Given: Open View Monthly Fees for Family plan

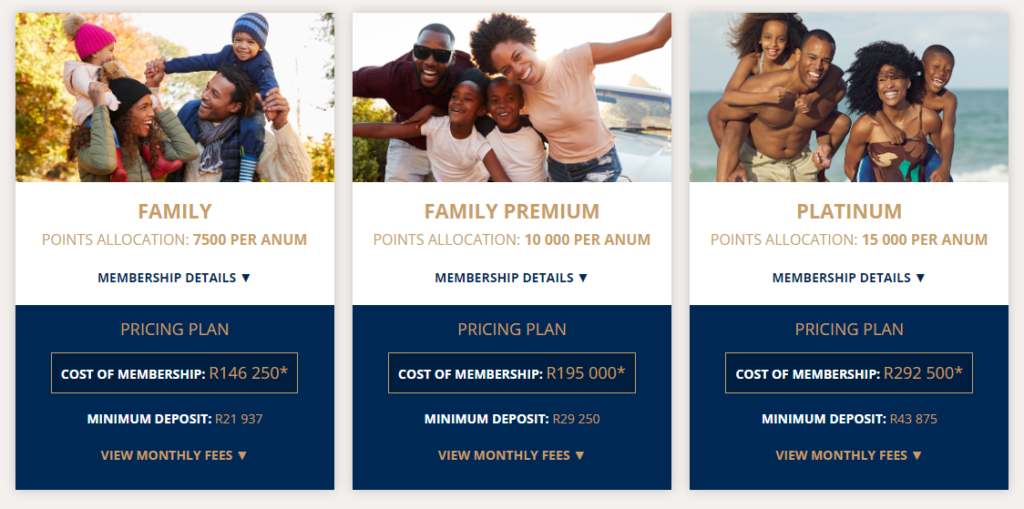Looking at the screenshot, I should click(174, 455).
